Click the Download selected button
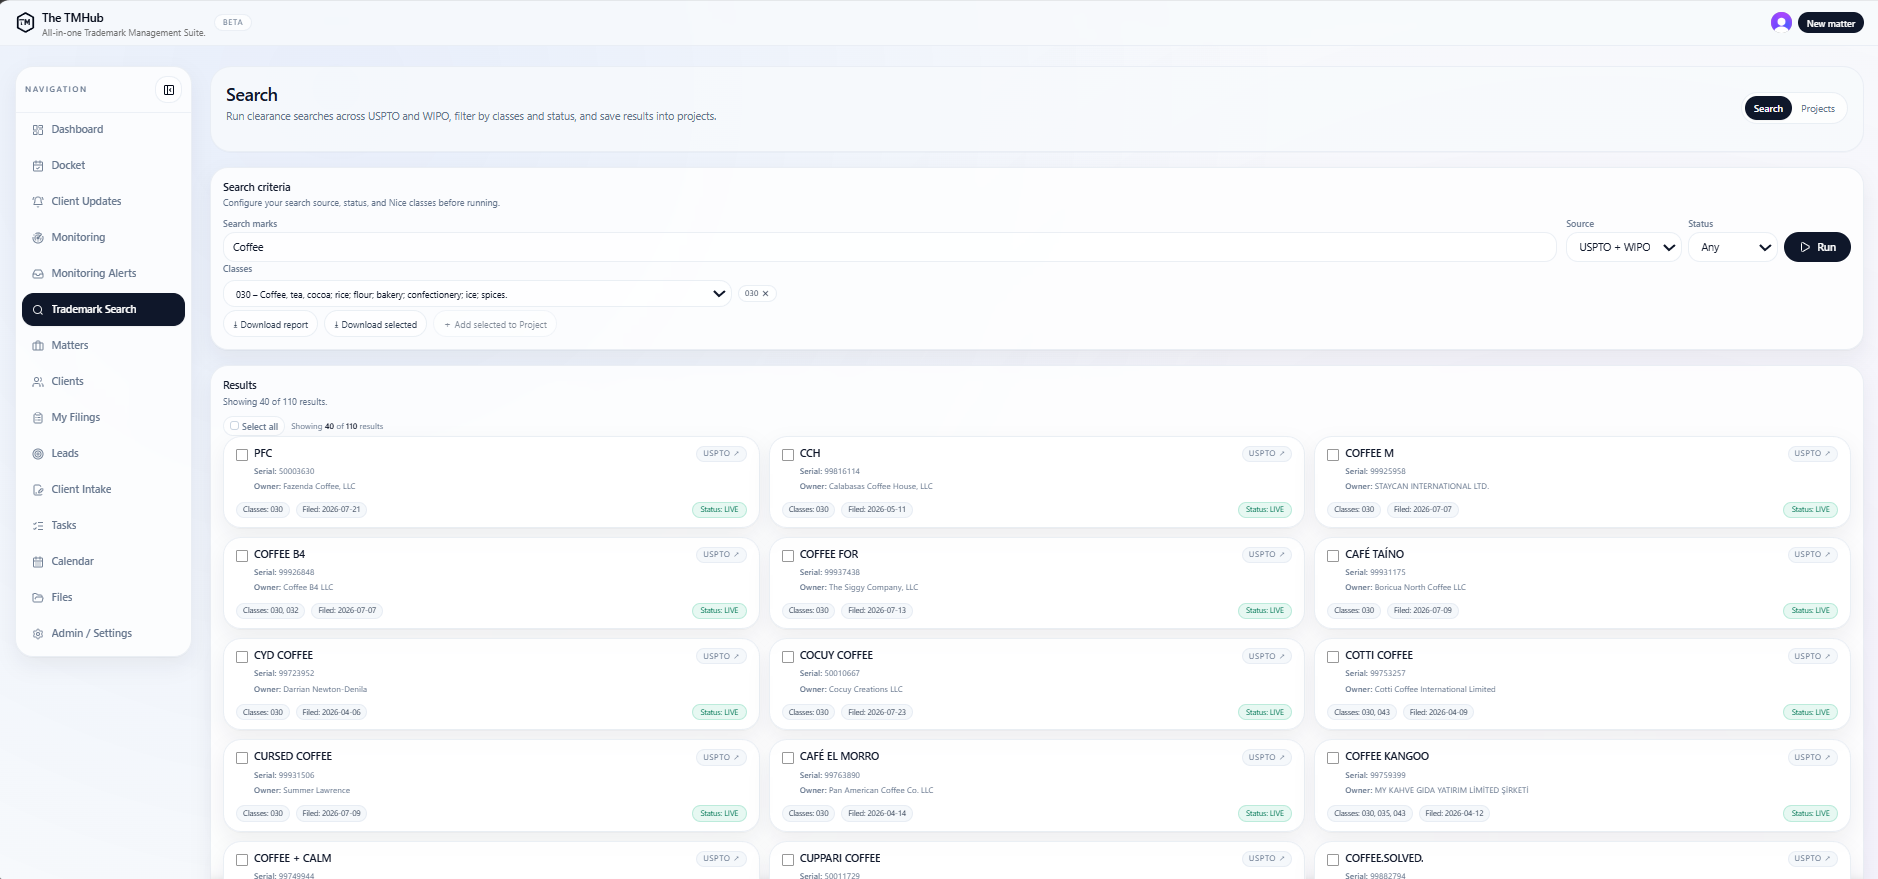This screenshot has height=879, width=1878. point(375,325)
